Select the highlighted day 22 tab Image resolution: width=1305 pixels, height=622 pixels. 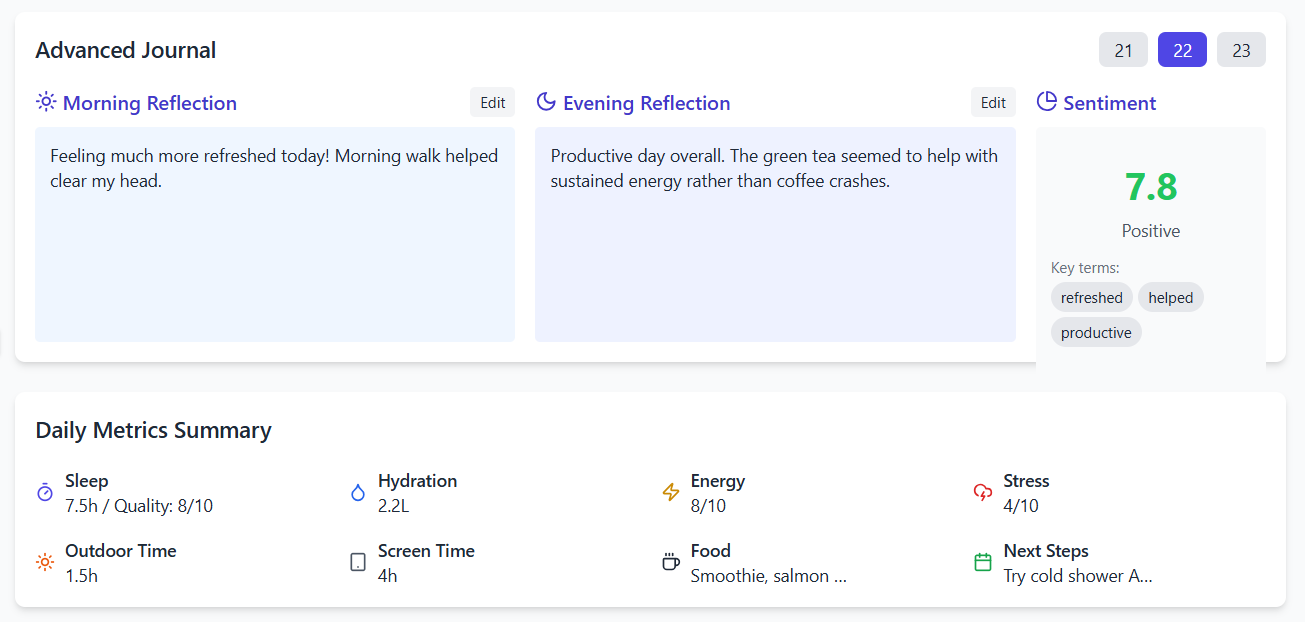1182,50
